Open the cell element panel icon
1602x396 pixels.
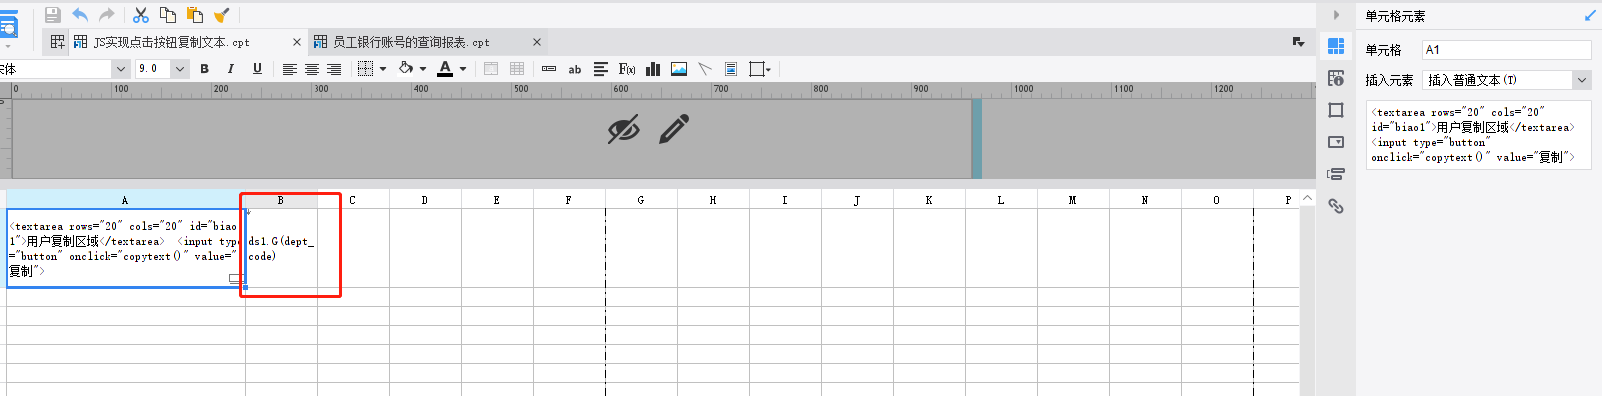[1336, 46]
